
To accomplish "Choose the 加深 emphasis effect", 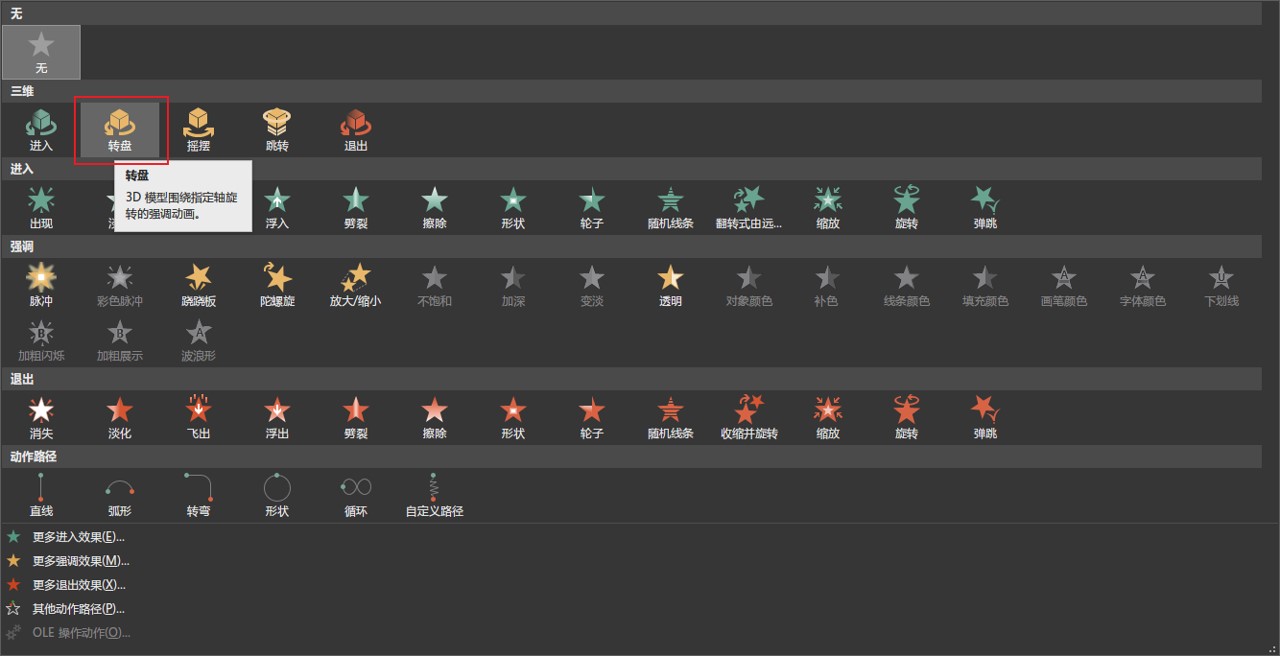I will pos(513,284).
